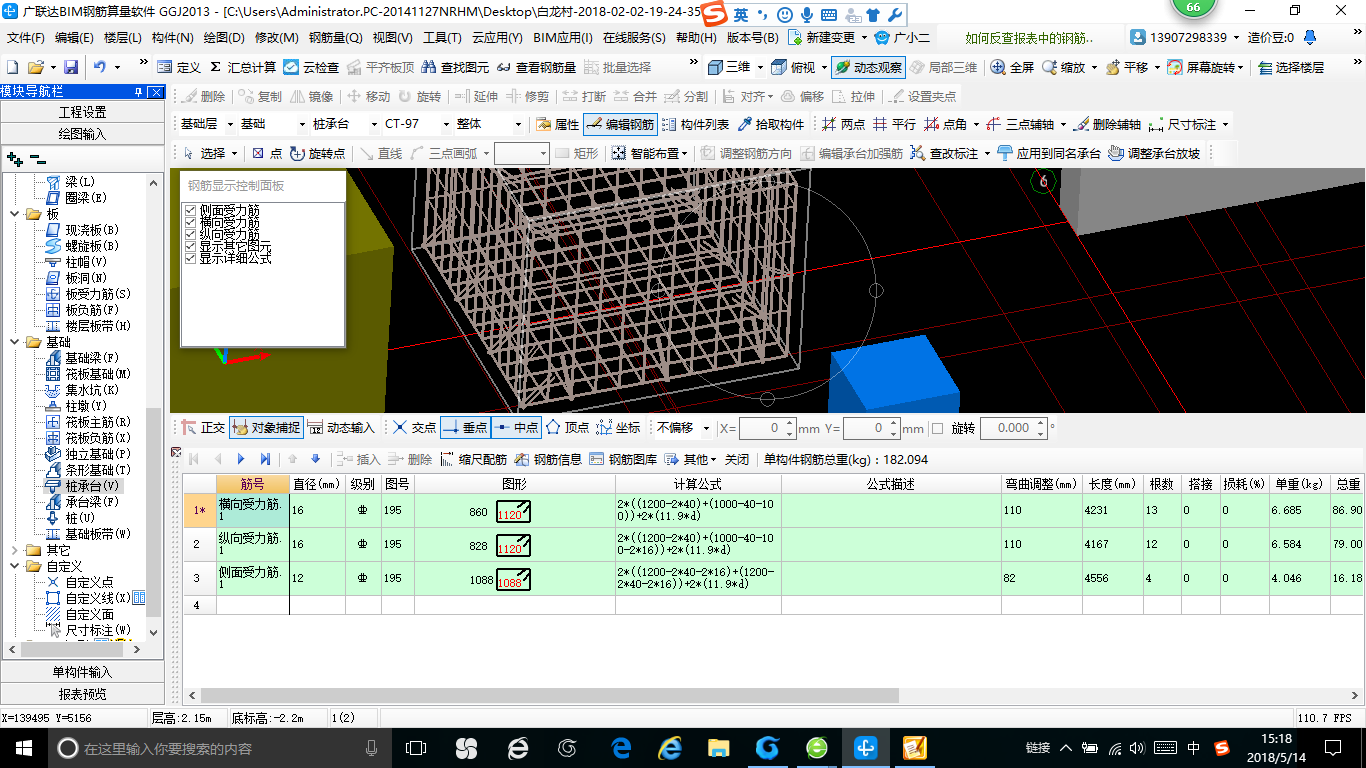Toggle 垂点 perpendicular snap

[x=465, y=427]
